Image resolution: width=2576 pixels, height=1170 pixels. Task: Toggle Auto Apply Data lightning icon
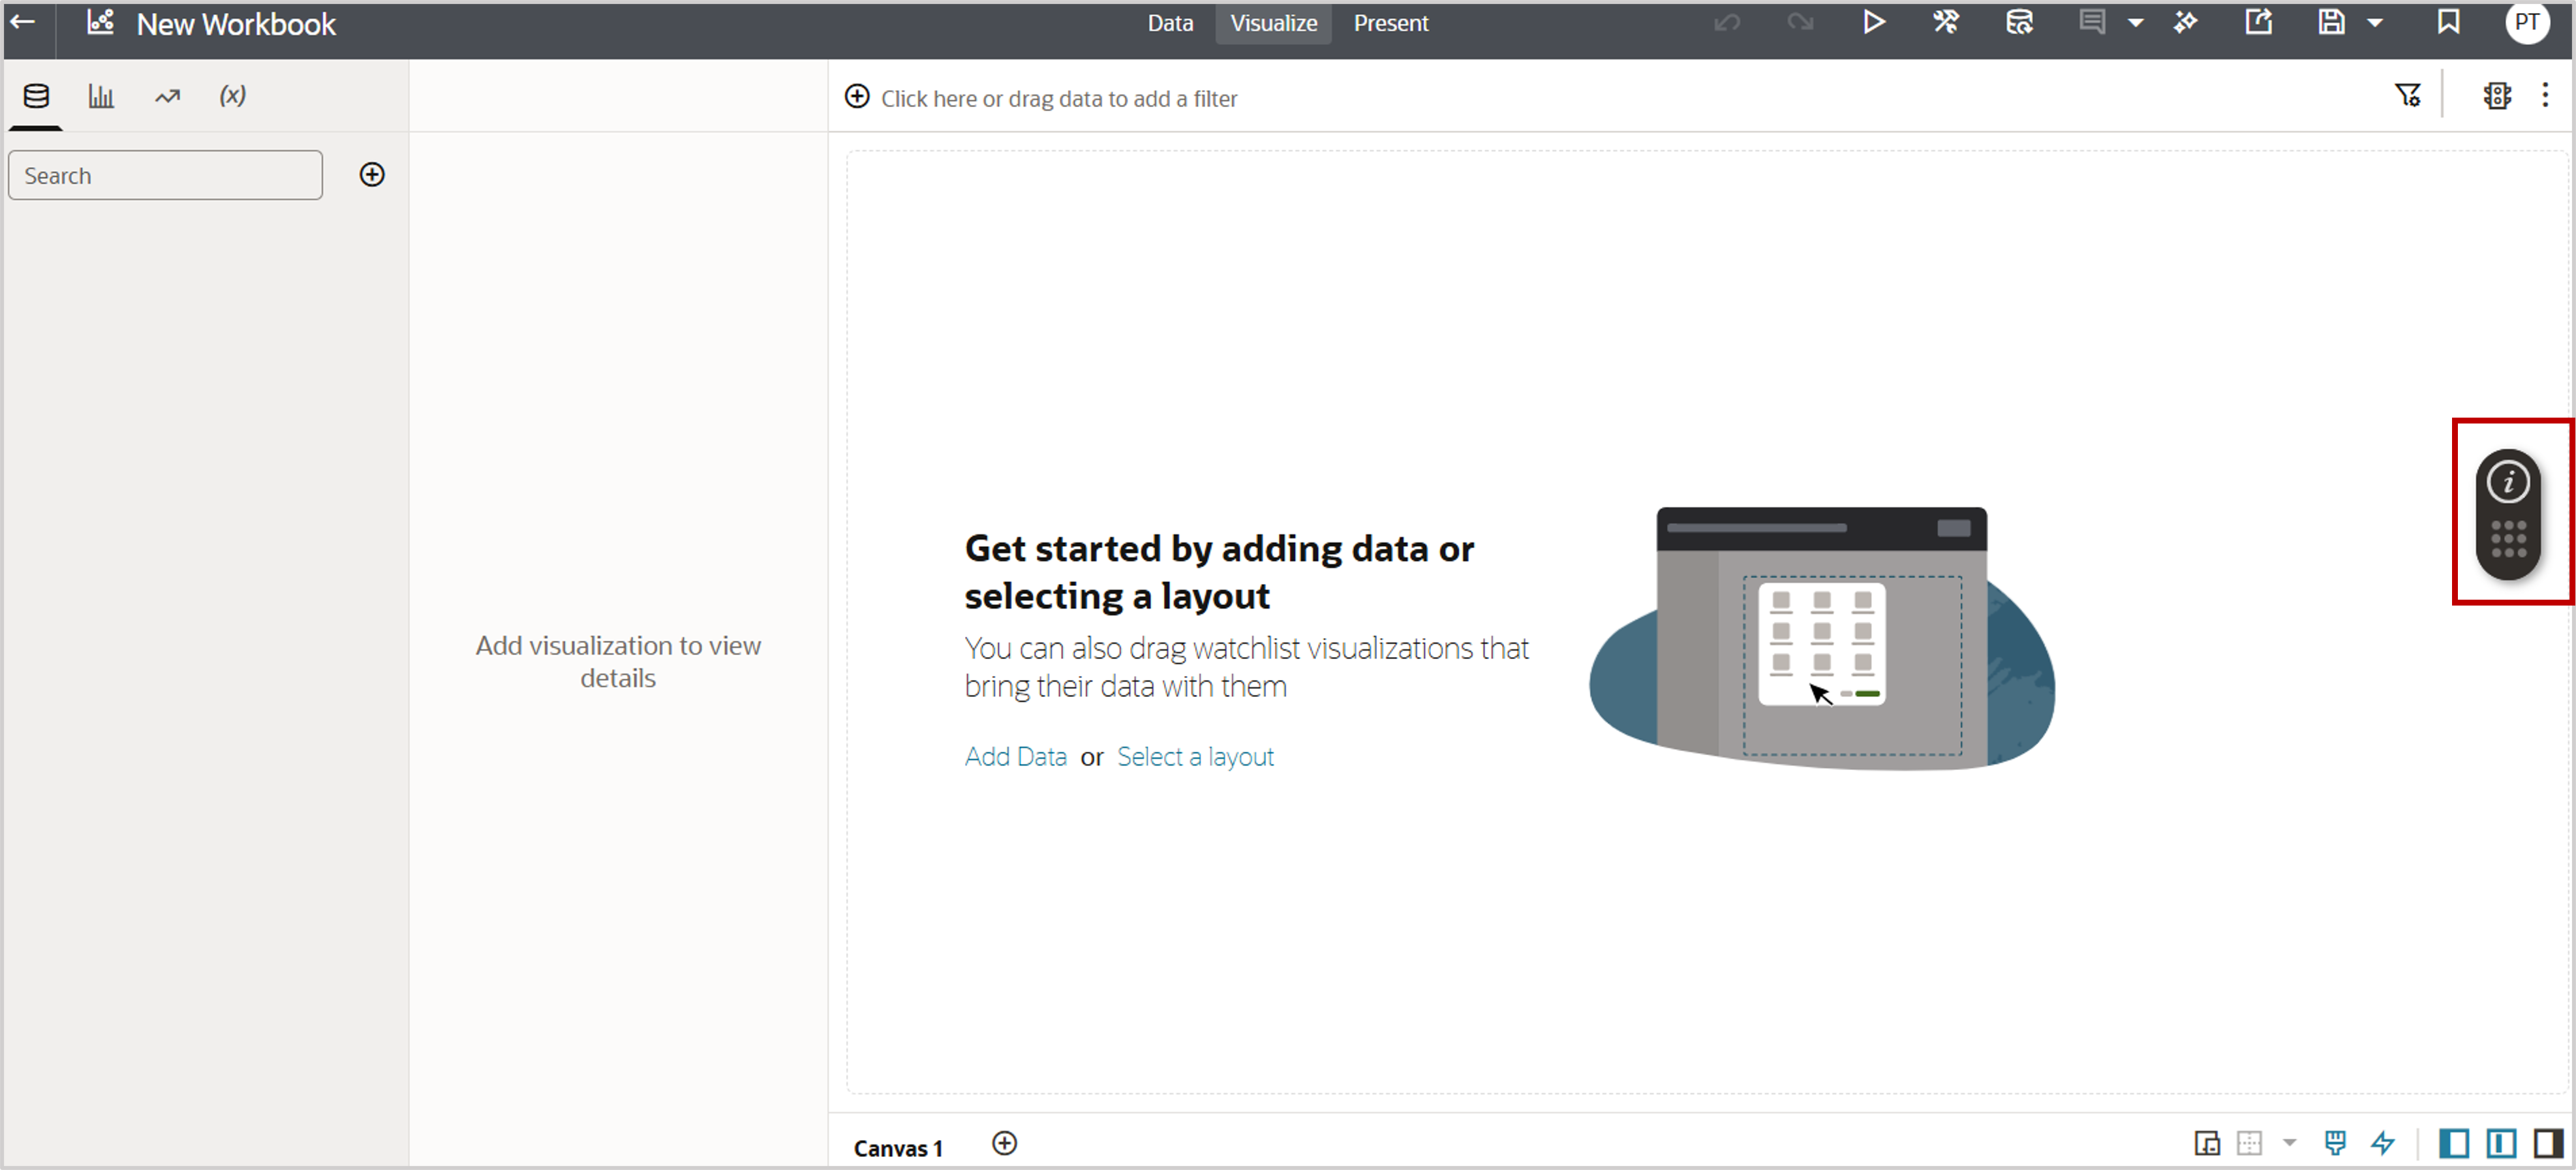pyautogui.click(x=2384, y=1143)
